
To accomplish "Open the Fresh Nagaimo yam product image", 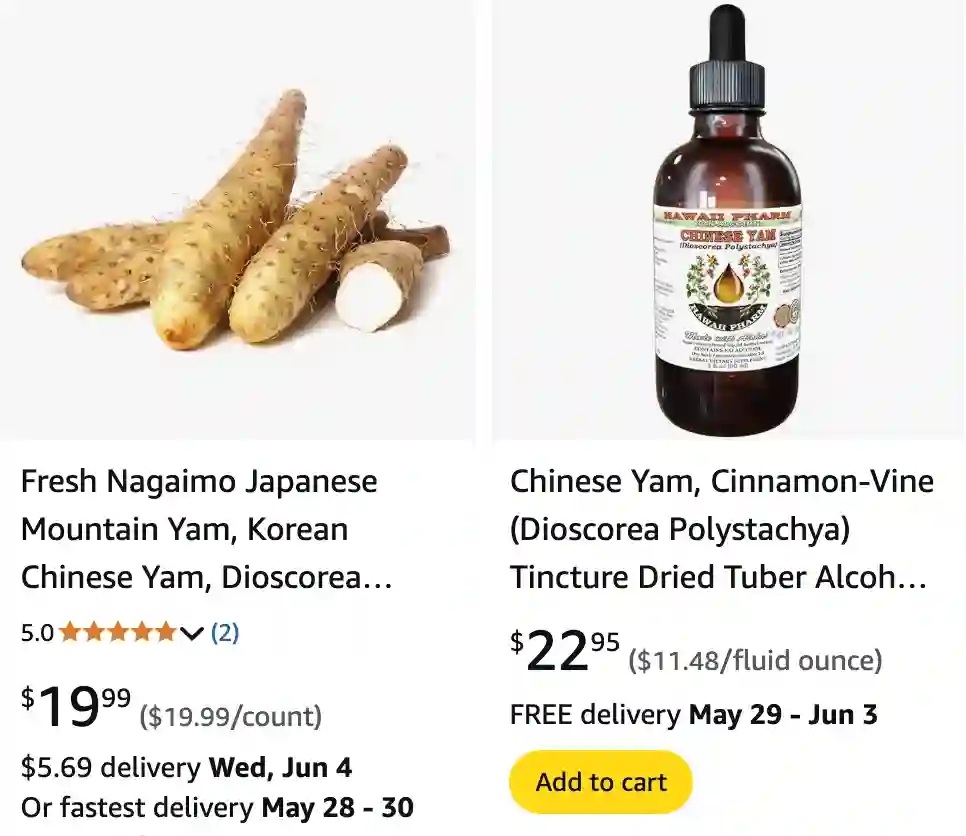I will [x=238, y=220].
